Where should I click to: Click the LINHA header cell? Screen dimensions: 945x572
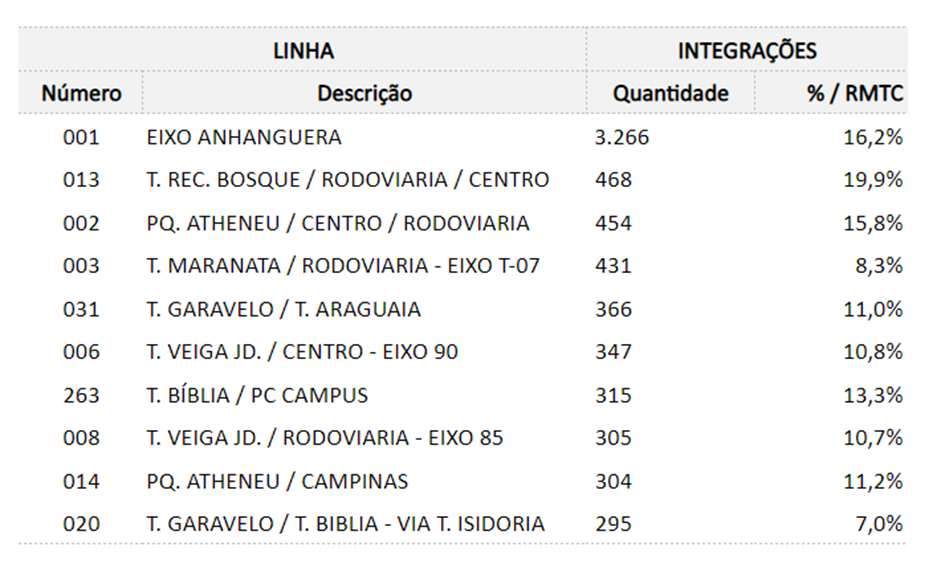point(303,51)
